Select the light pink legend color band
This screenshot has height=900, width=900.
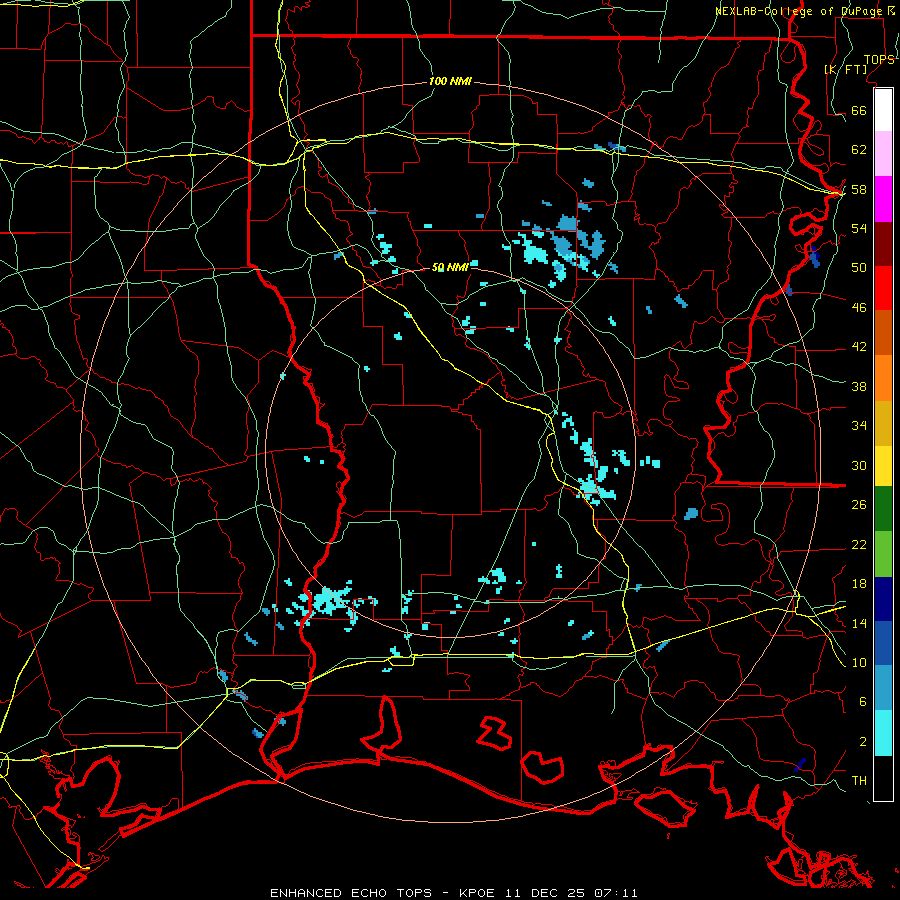883,153
